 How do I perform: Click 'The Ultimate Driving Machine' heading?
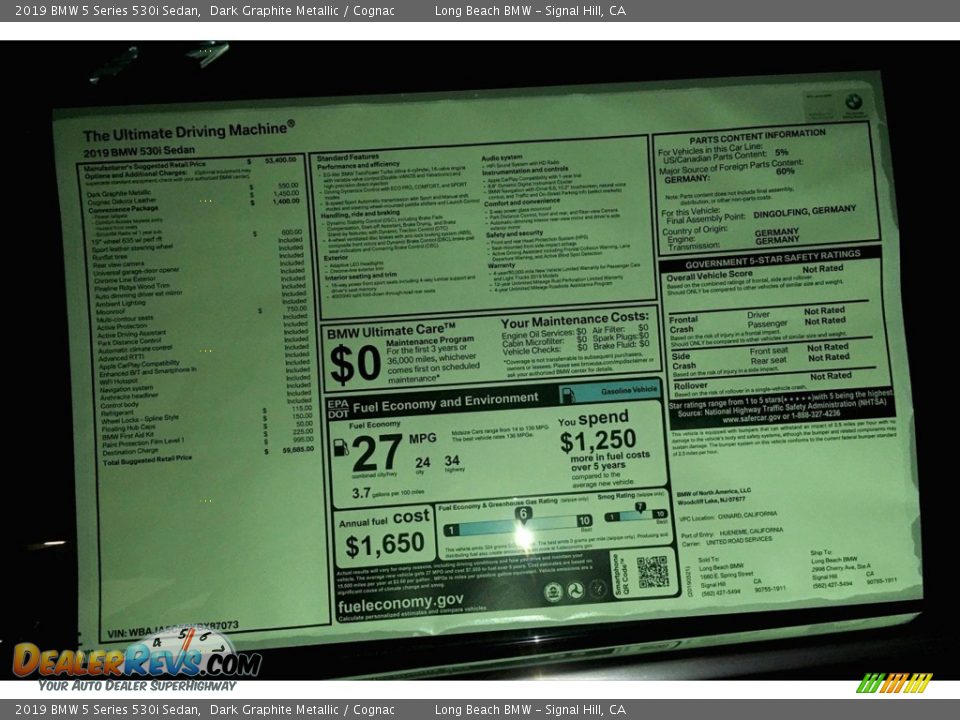(x=189, y=132)
